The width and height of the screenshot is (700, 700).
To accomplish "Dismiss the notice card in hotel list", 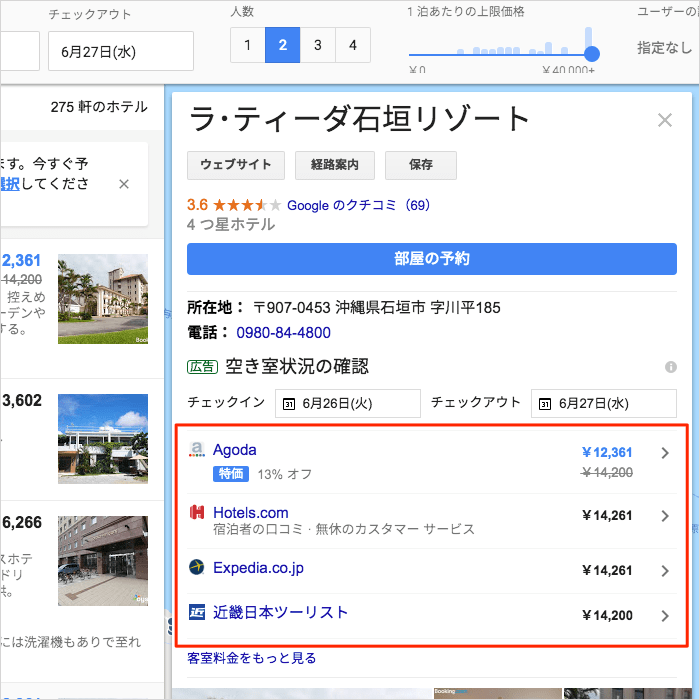I will coord(124,184).
